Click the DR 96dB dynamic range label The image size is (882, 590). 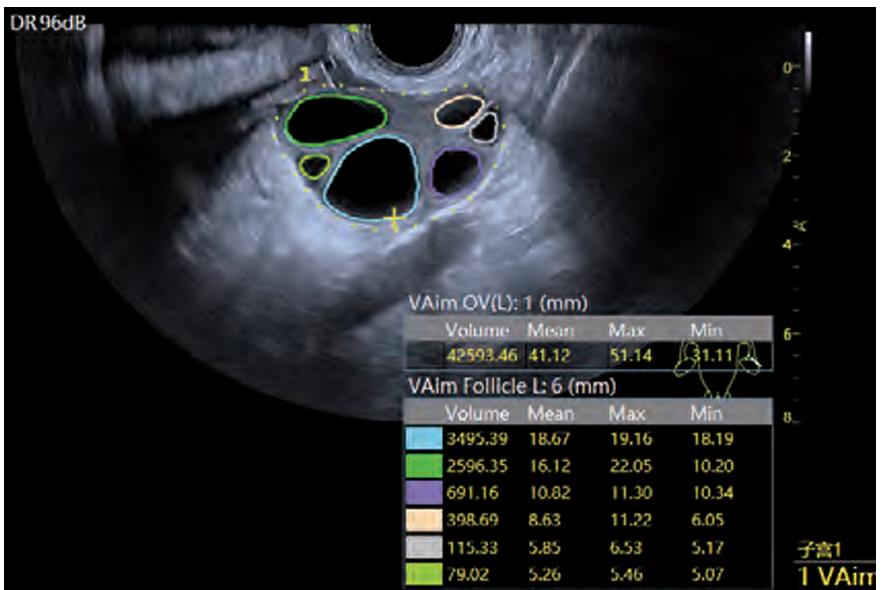tap(47, 23)
